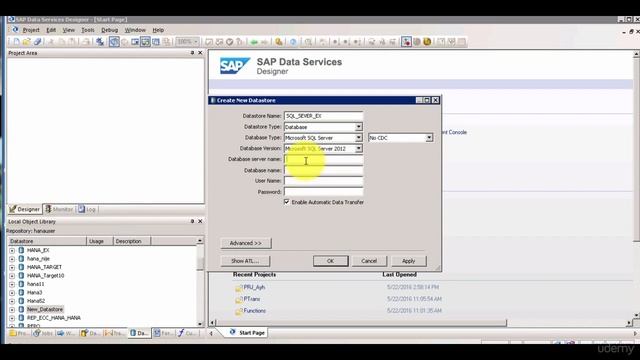Viewport: 640px width, 360px height.
Task: Click the gold coin toolbar icon
Action: point(427,42)
